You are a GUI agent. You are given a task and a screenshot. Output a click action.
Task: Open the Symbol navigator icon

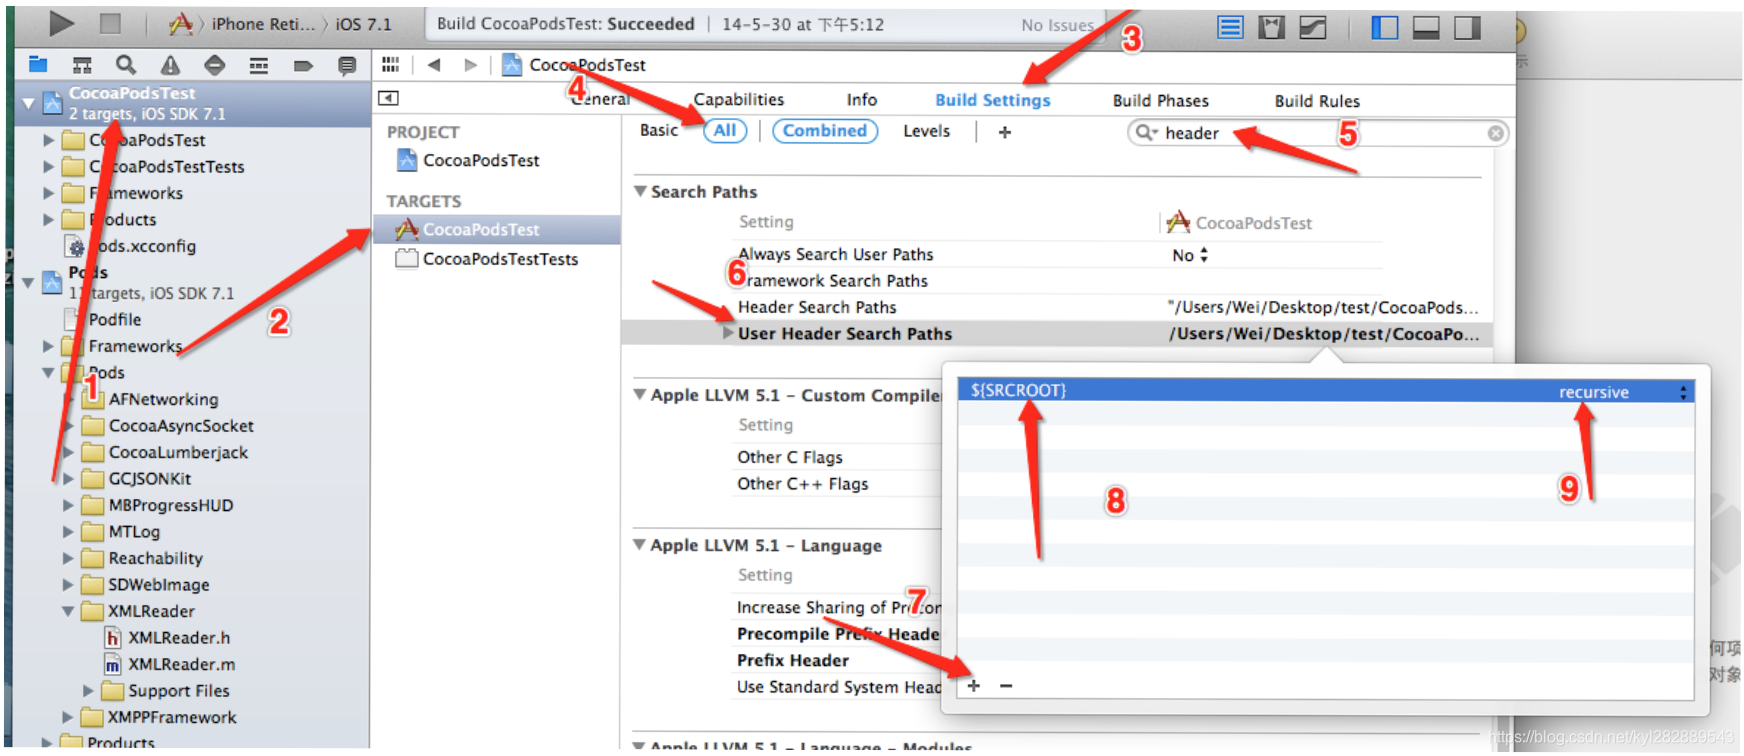[x=82, y=65]
